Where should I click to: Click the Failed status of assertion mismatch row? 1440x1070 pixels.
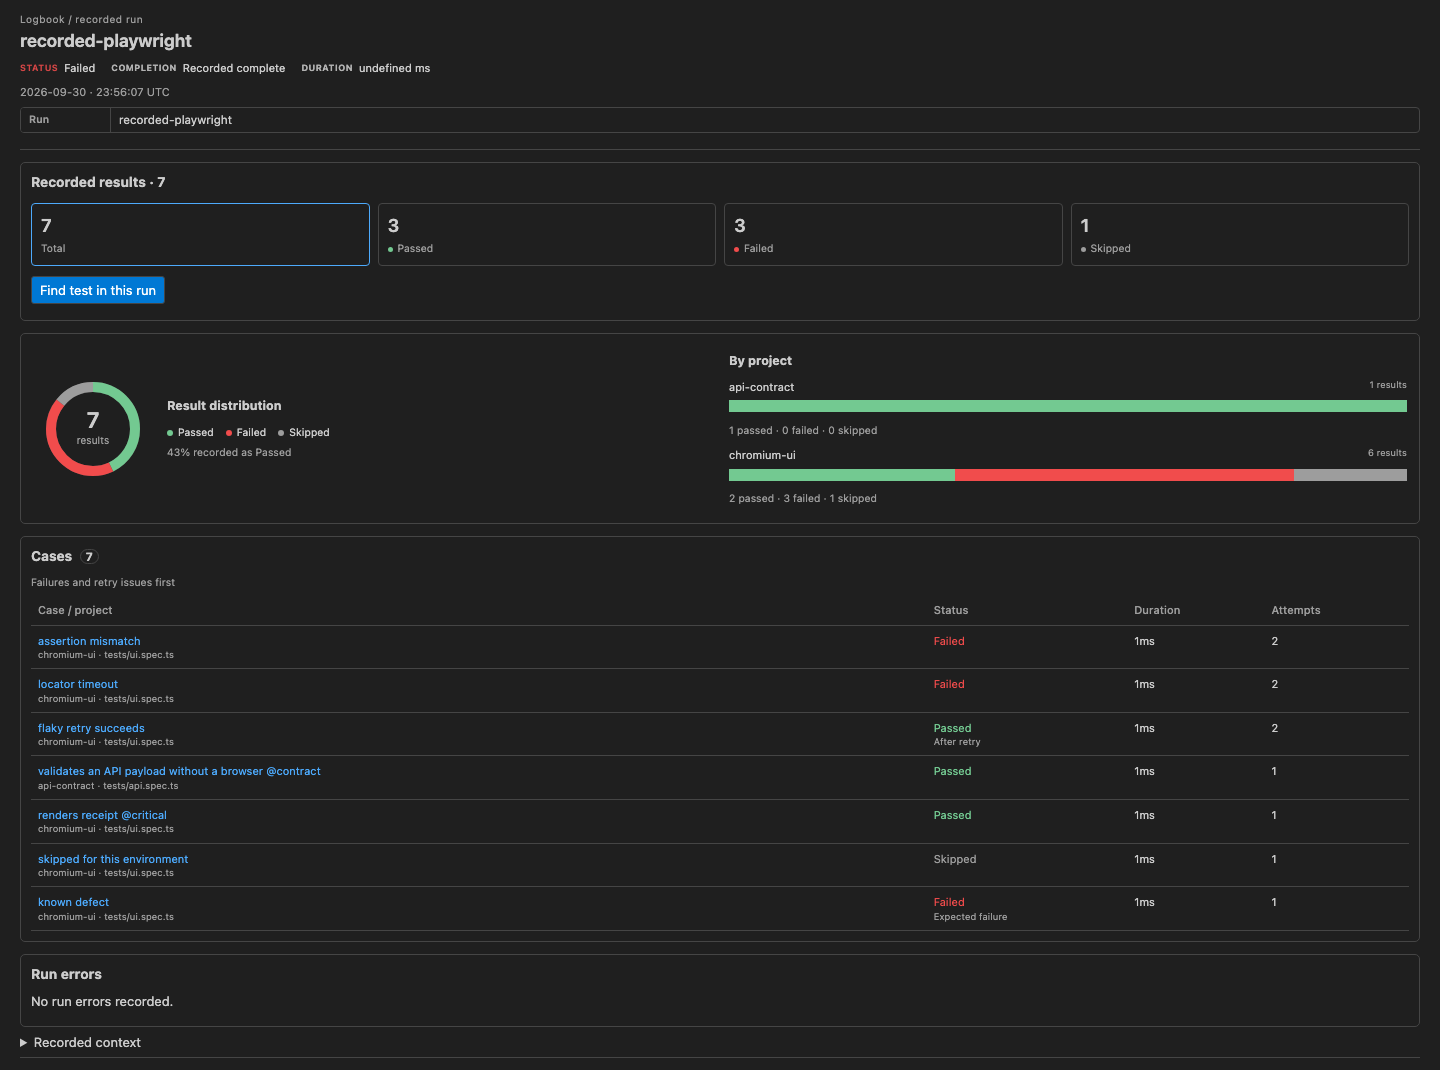click(x=949, y=641)
